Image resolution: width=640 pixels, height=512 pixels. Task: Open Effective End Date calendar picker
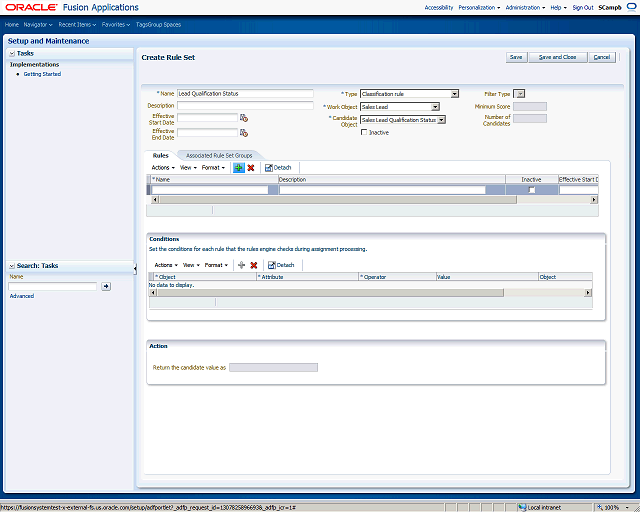(x=244, y=133)
